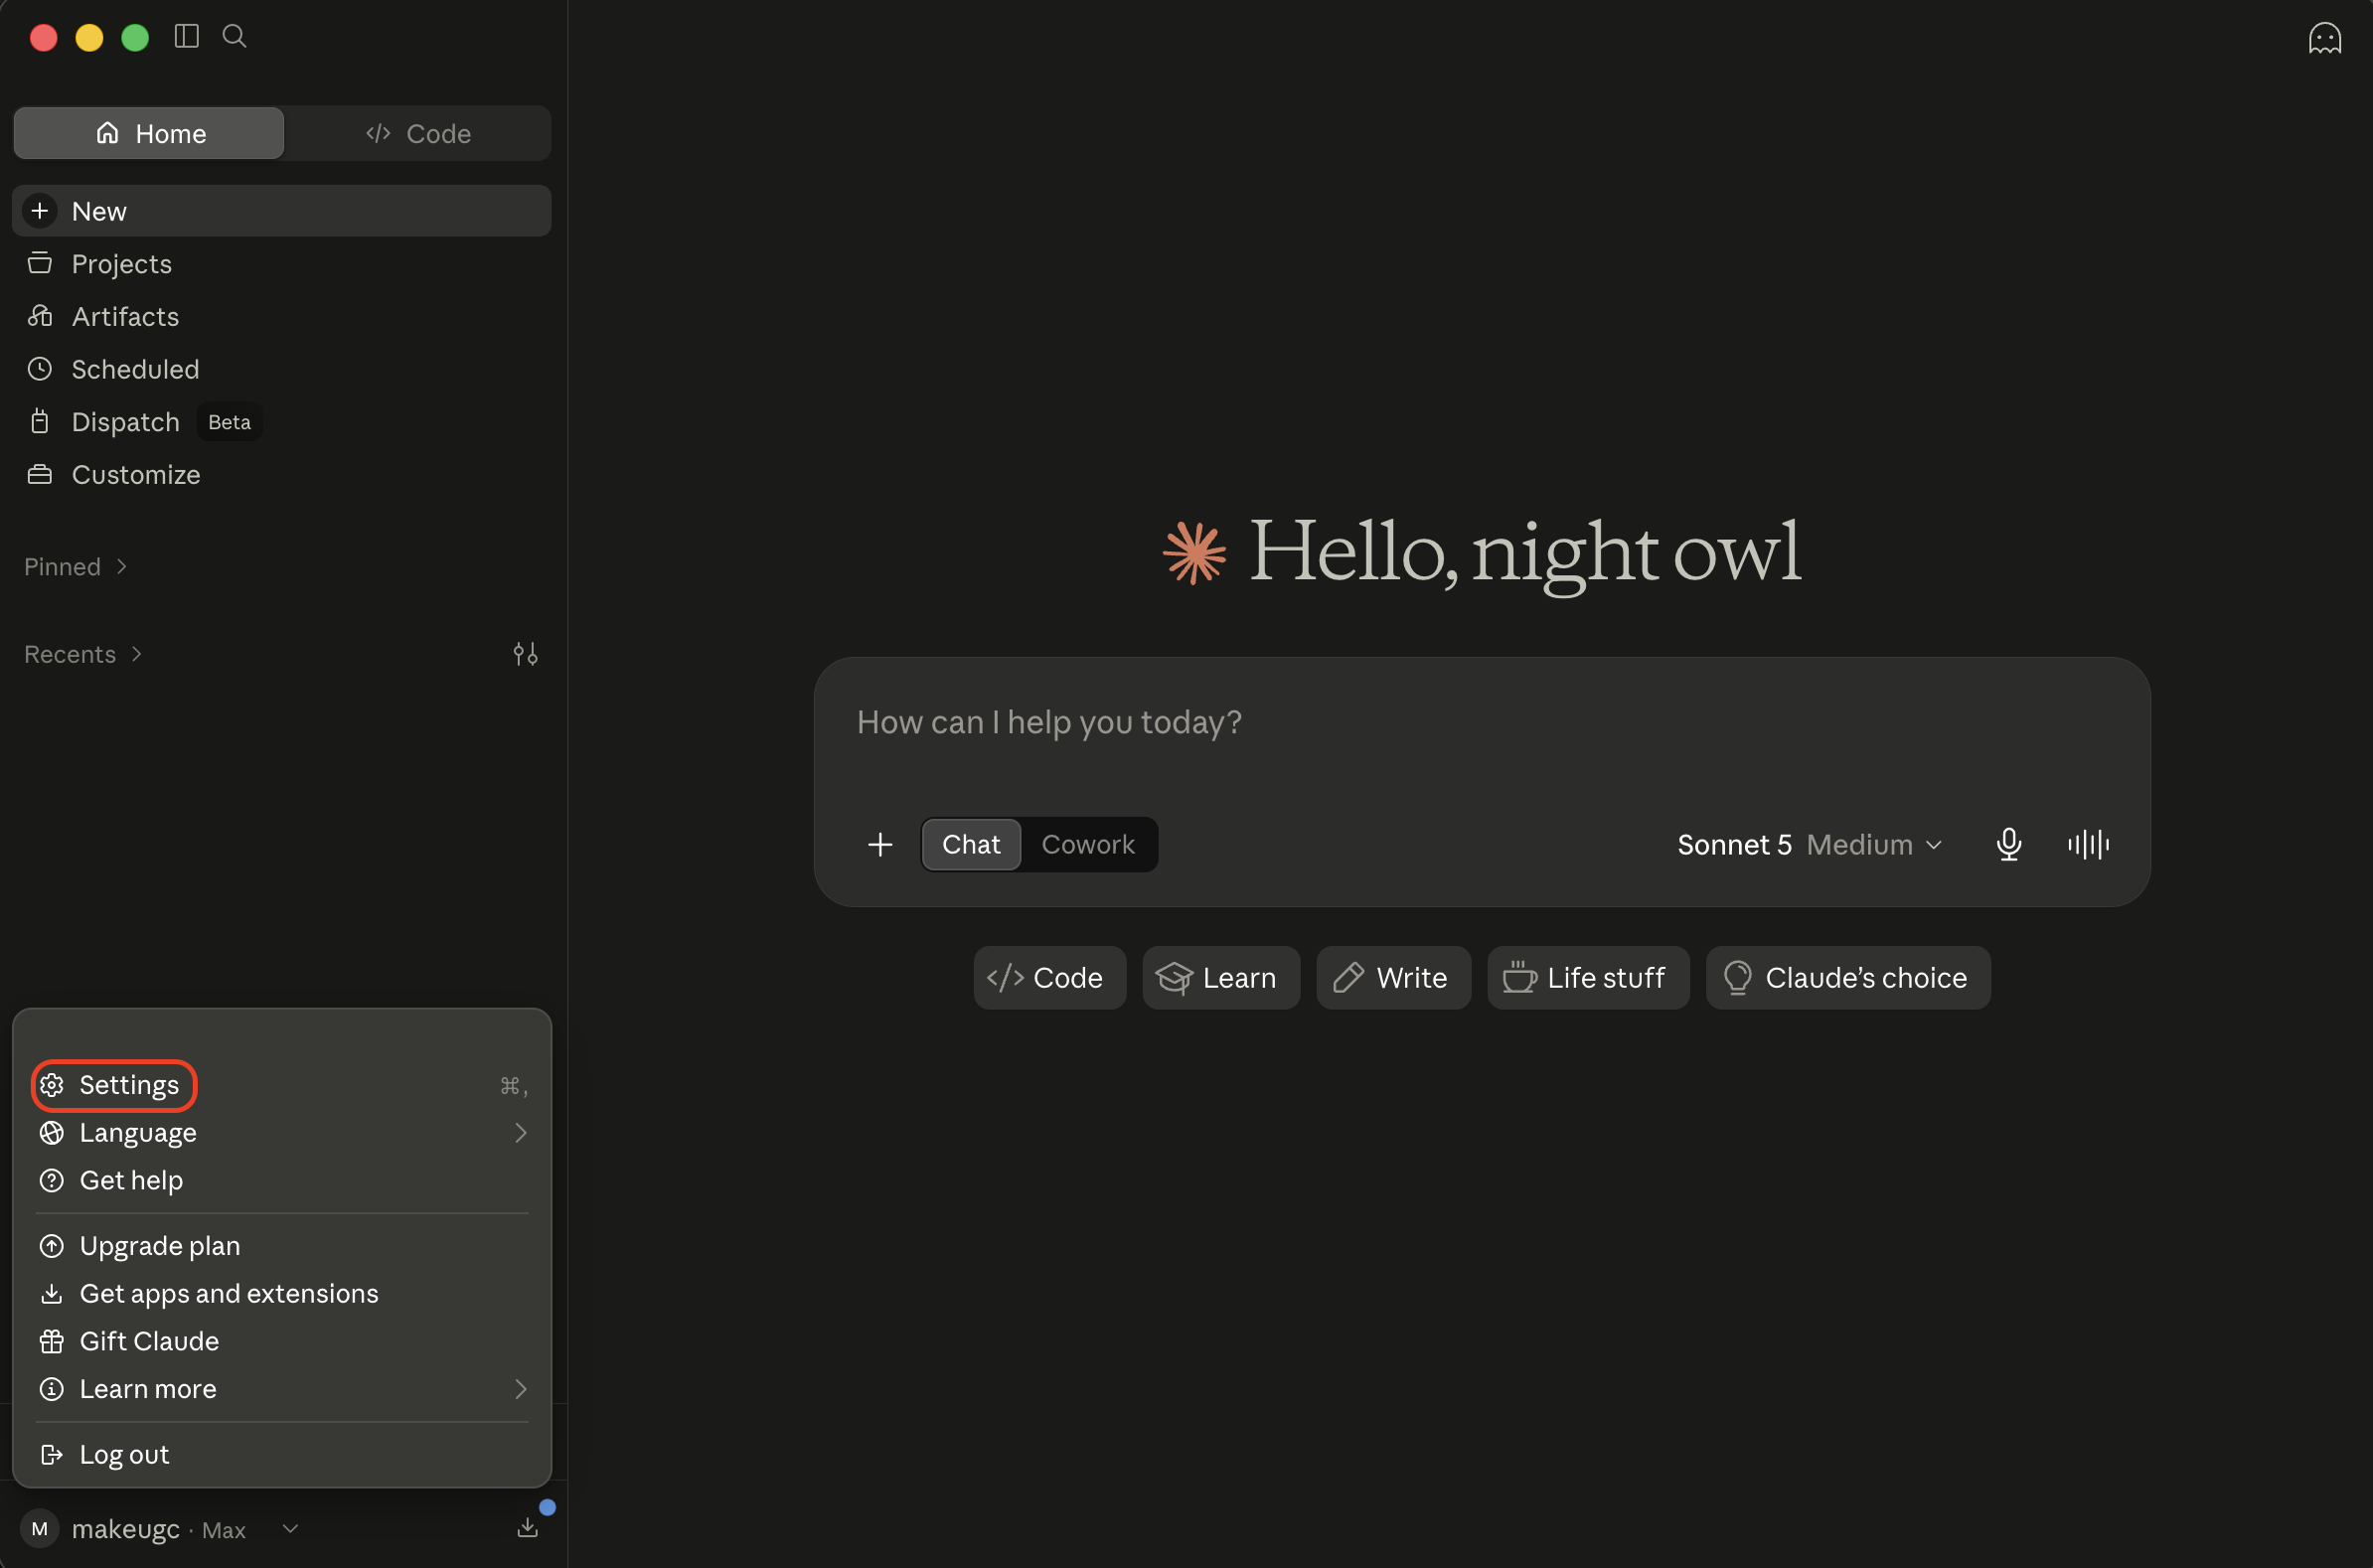Open the Sonnet 5 Medium model dropdown
Screen dimensions: 2373x1568
(x=1809, y=845)
